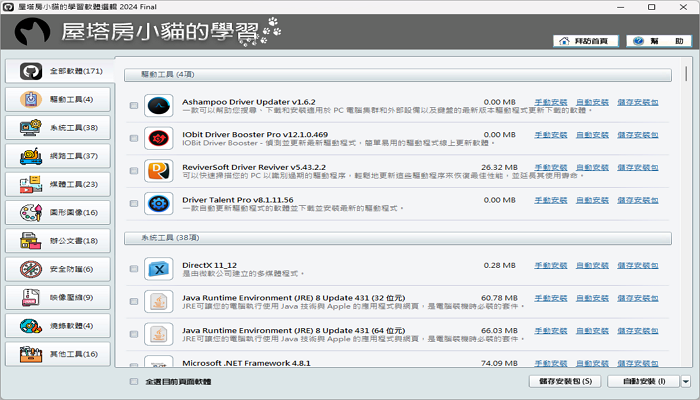700x400 pixels.
Task: Click the 66.03 MB size value
Action: coord(499,331)
